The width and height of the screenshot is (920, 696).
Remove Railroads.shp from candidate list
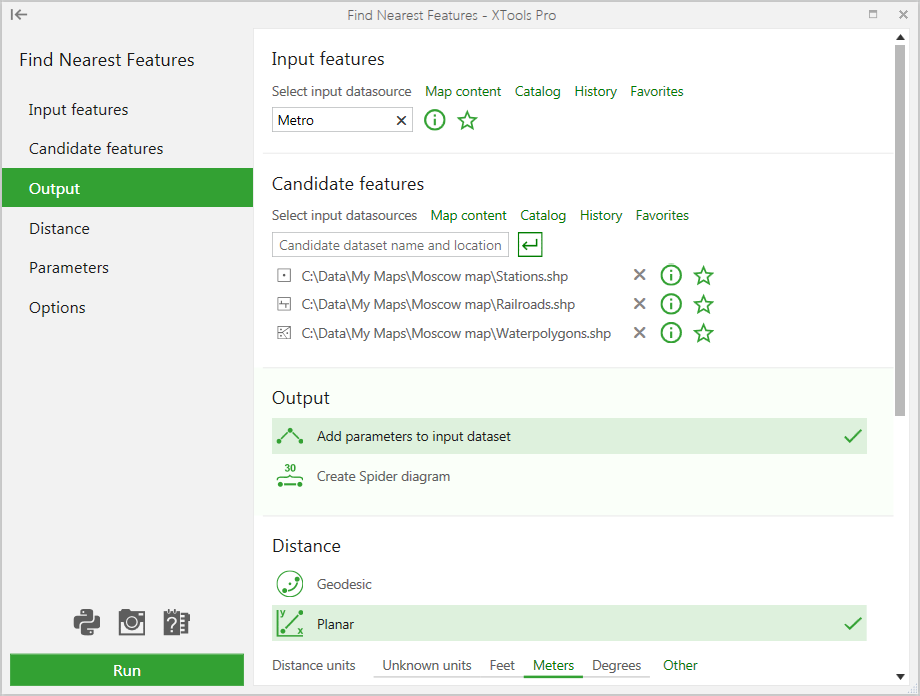[x=640, y=304]
